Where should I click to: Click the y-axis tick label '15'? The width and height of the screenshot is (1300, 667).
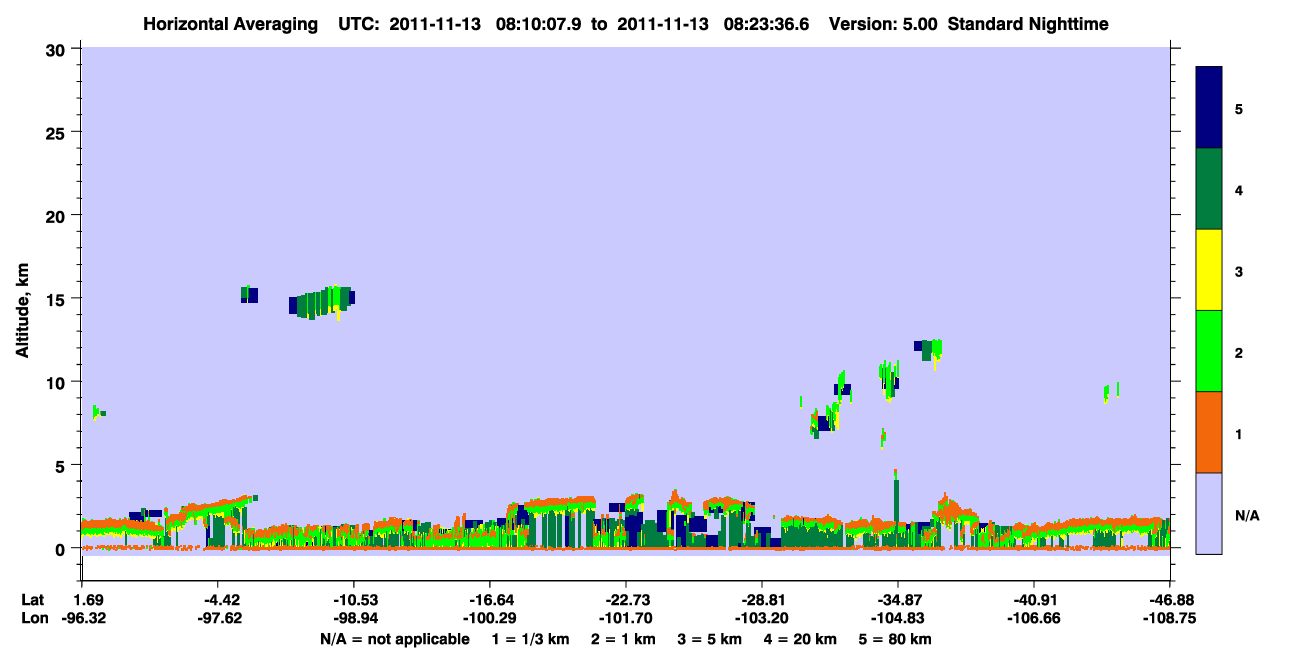pyautogui.click(x=58, y=299)
